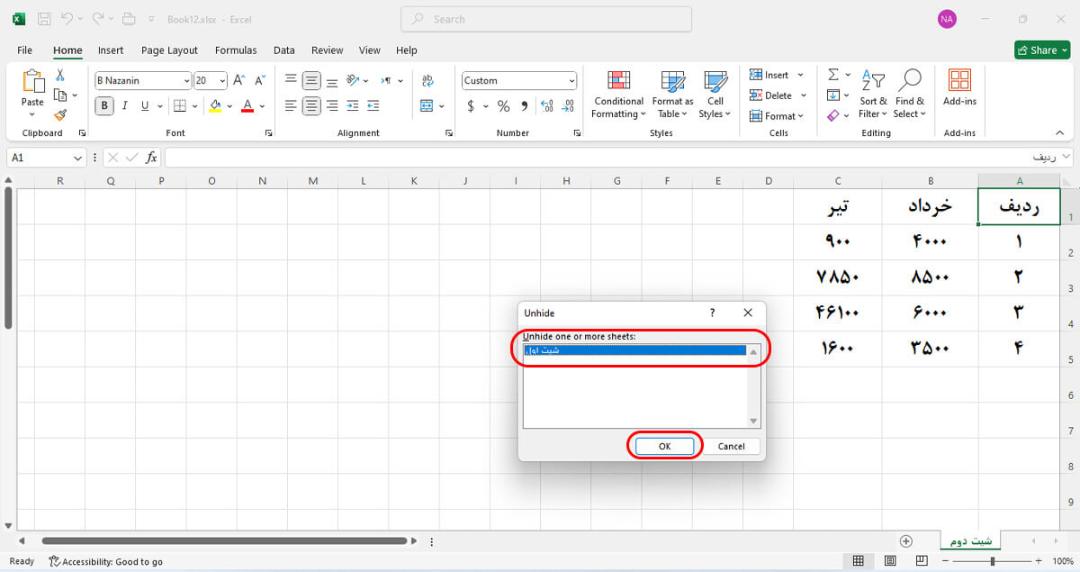
Task: Open the font color dropdown arrow
Action: 262,106
